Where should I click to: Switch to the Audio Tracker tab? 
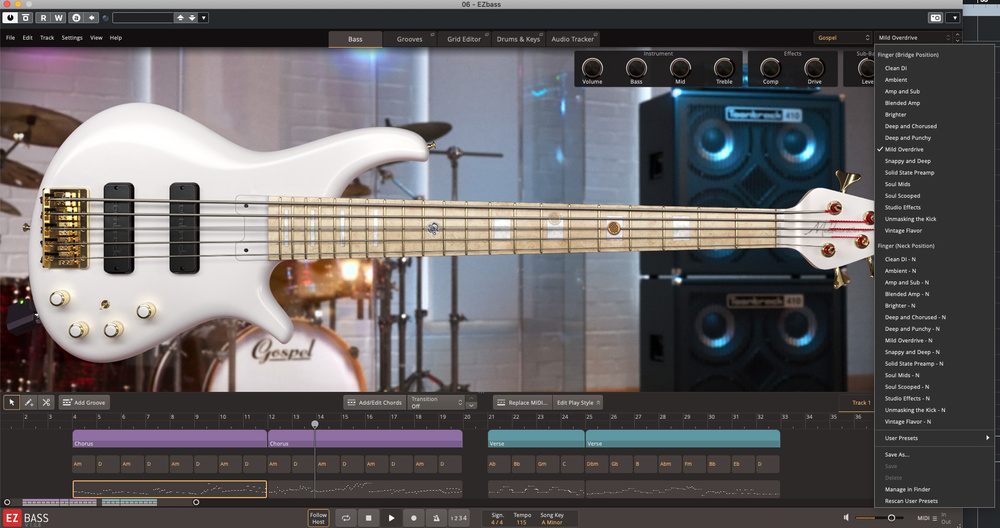(572, 39)
